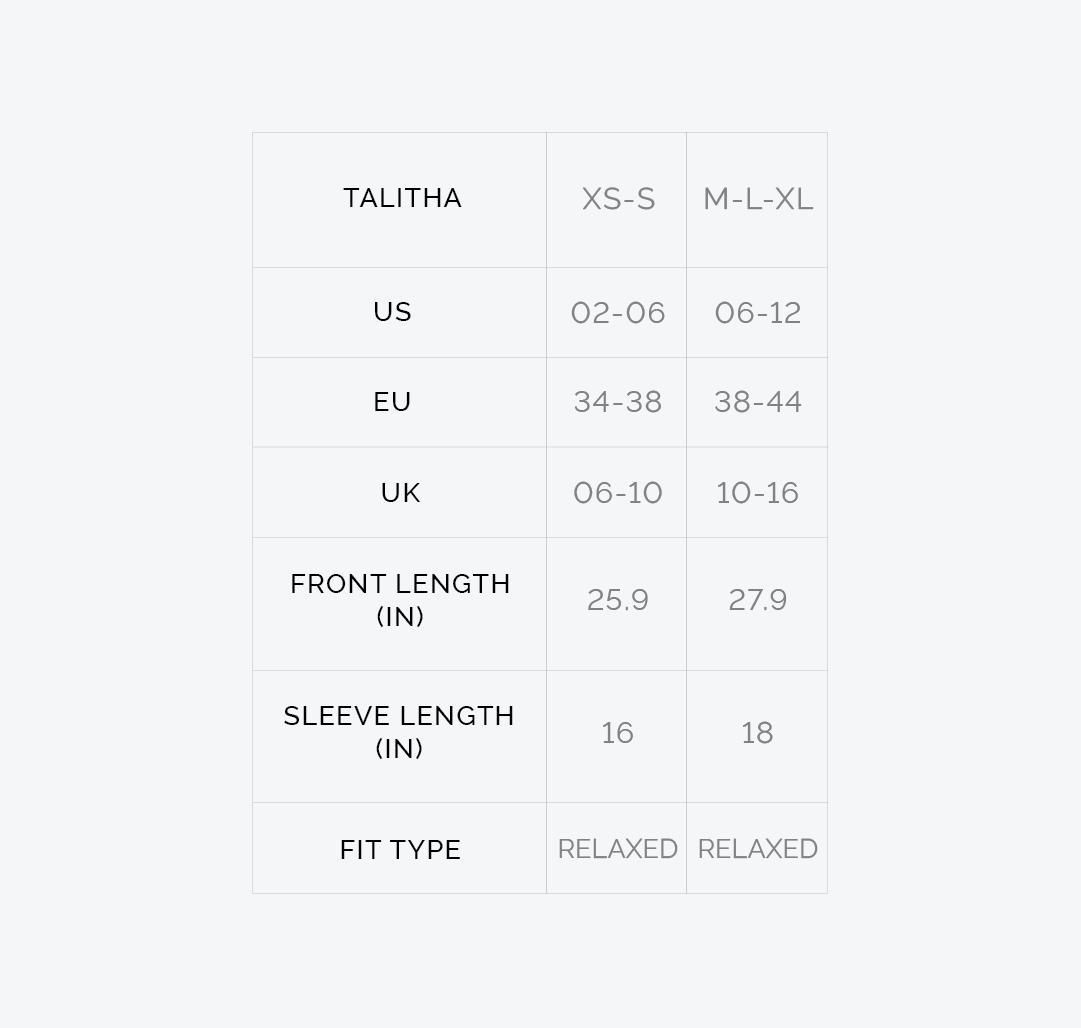Select the XS-S size column header
The height and width of the screenshot is (1028, 1081).
tap(618, 199)
